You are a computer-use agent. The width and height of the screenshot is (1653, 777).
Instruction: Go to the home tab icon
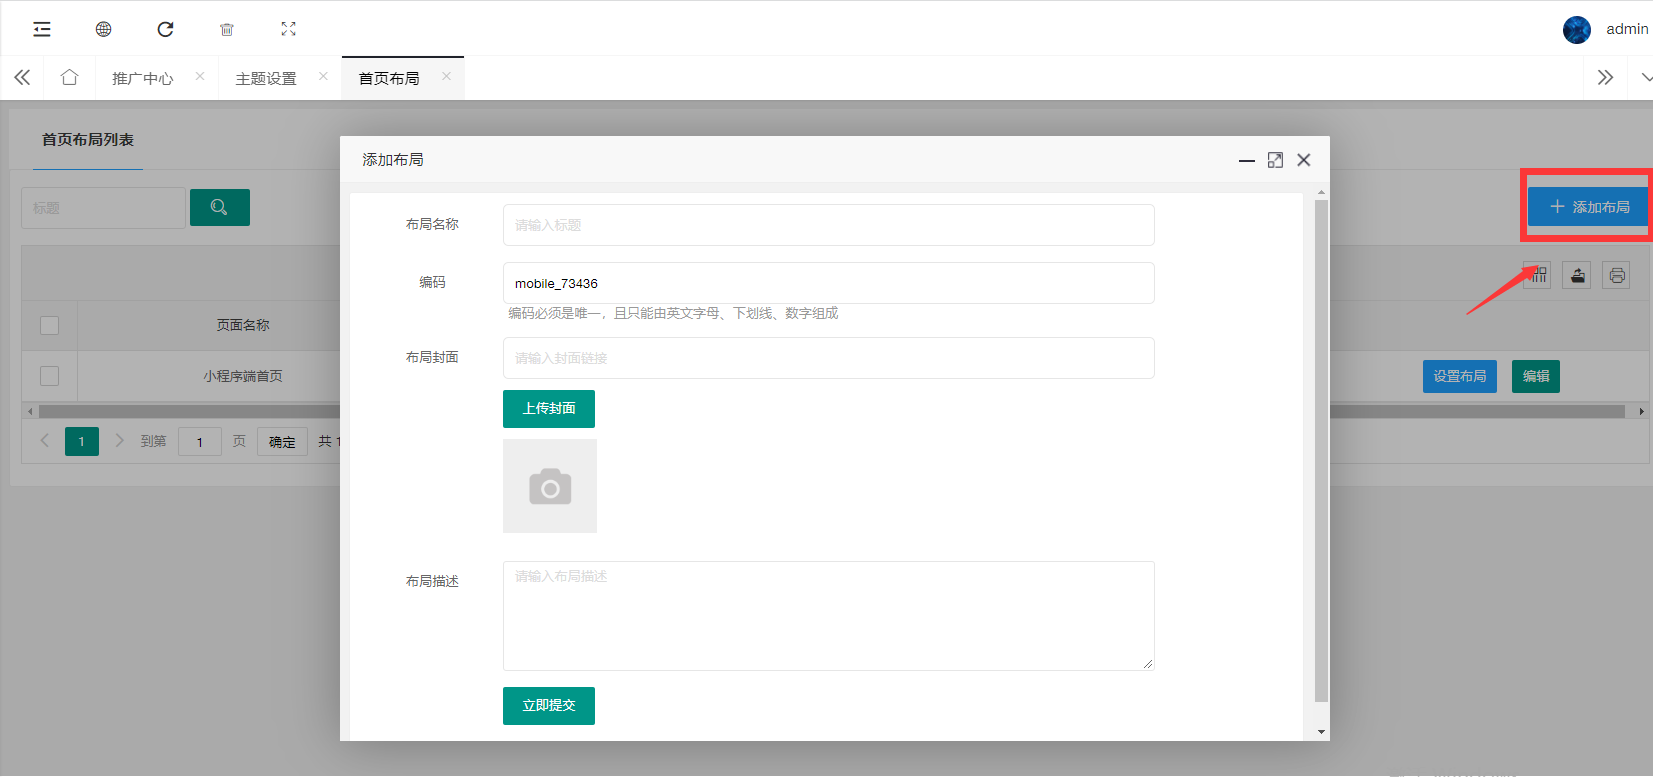click(x=69, y=77)
